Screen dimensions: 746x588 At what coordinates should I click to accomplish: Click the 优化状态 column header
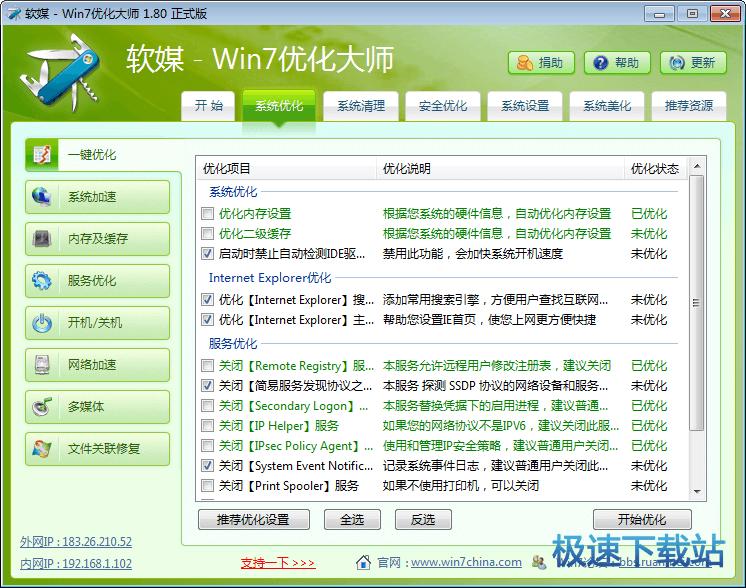click(x=655, y=169)
